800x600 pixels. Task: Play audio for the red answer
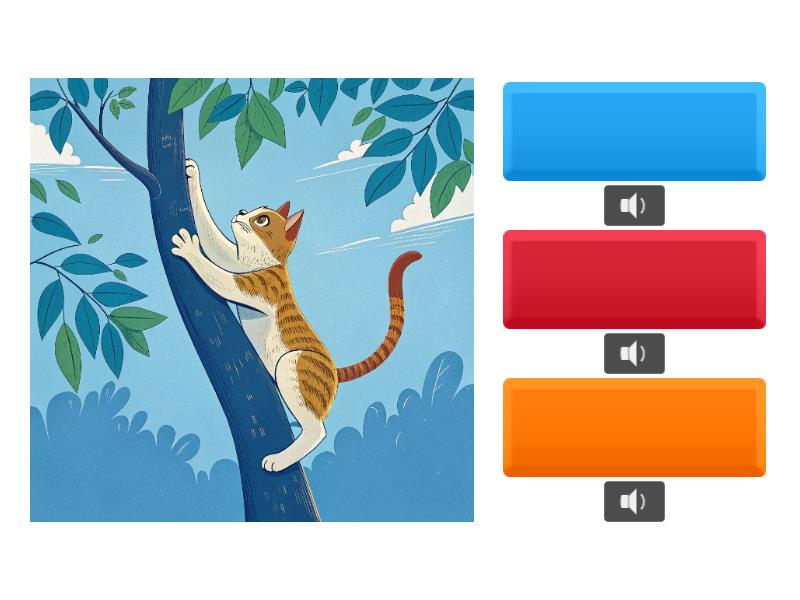pos(634,354)
